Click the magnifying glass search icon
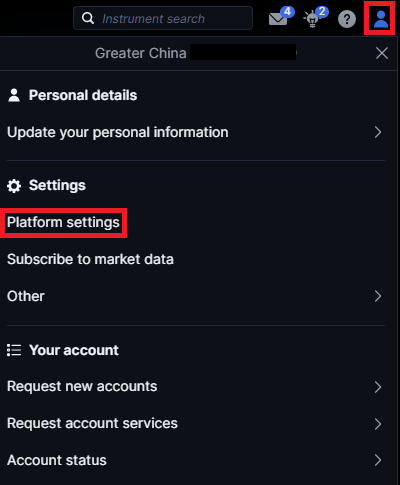The width and height of the screenshot is (400, 485). (88, 18)
